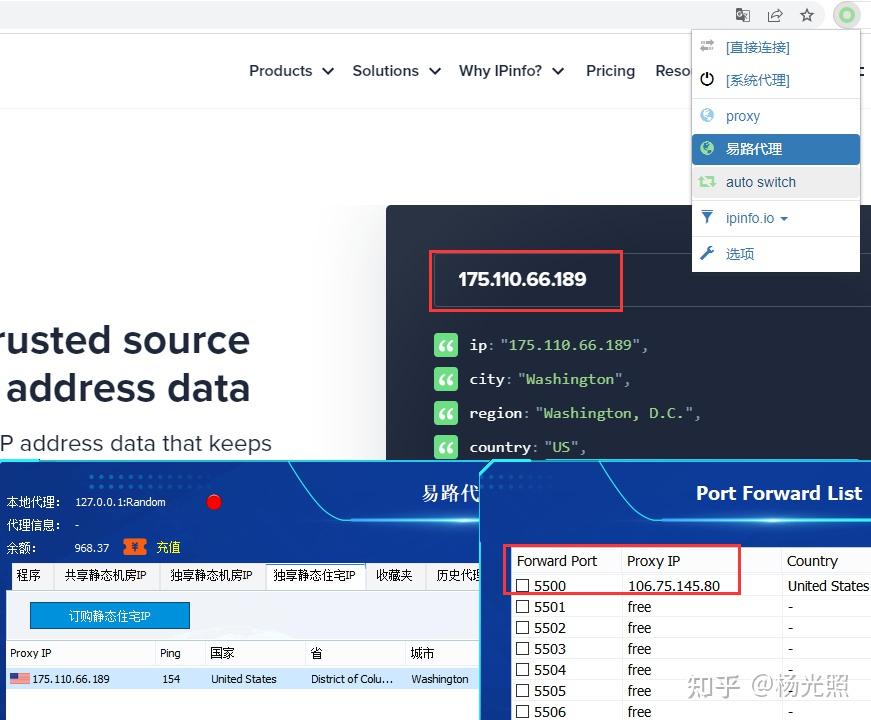Image resolution: width=871 pixels, height=720 pixels.
Task: Click the power icon next to 系统代理
Action: tap(704, 80)
